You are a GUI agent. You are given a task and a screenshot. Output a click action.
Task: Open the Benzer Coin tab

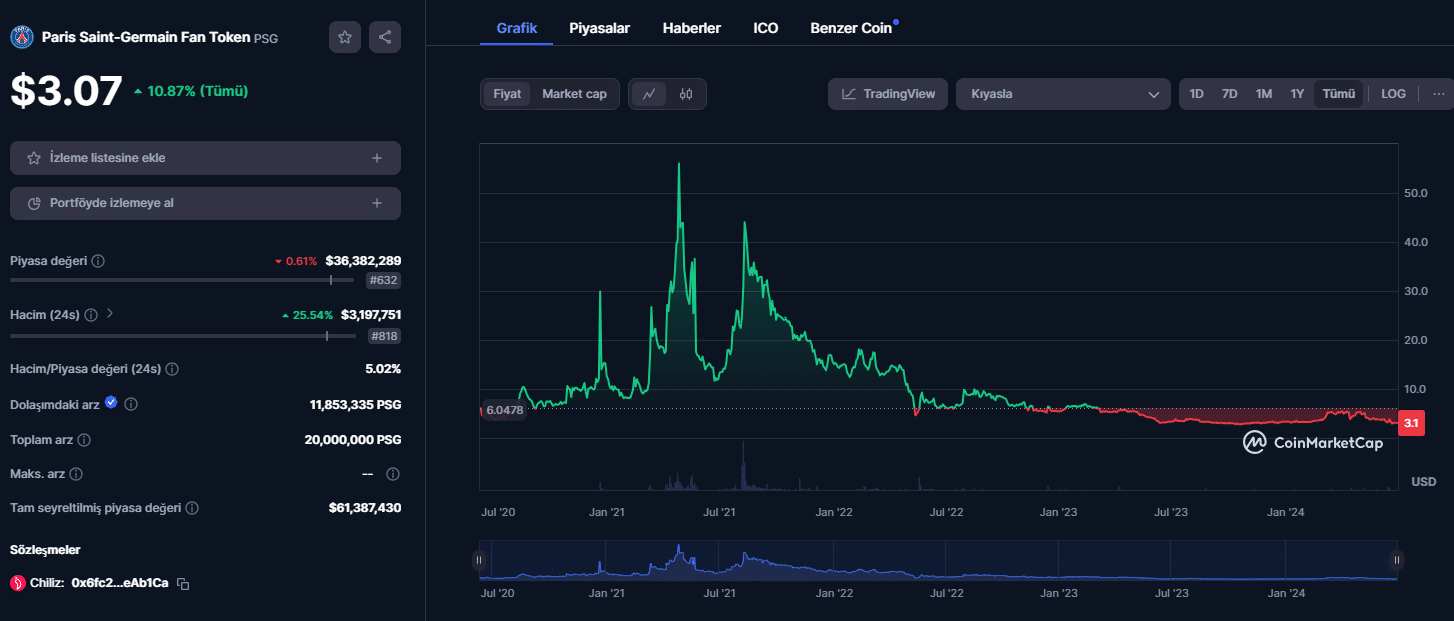(x=851, y=28)
